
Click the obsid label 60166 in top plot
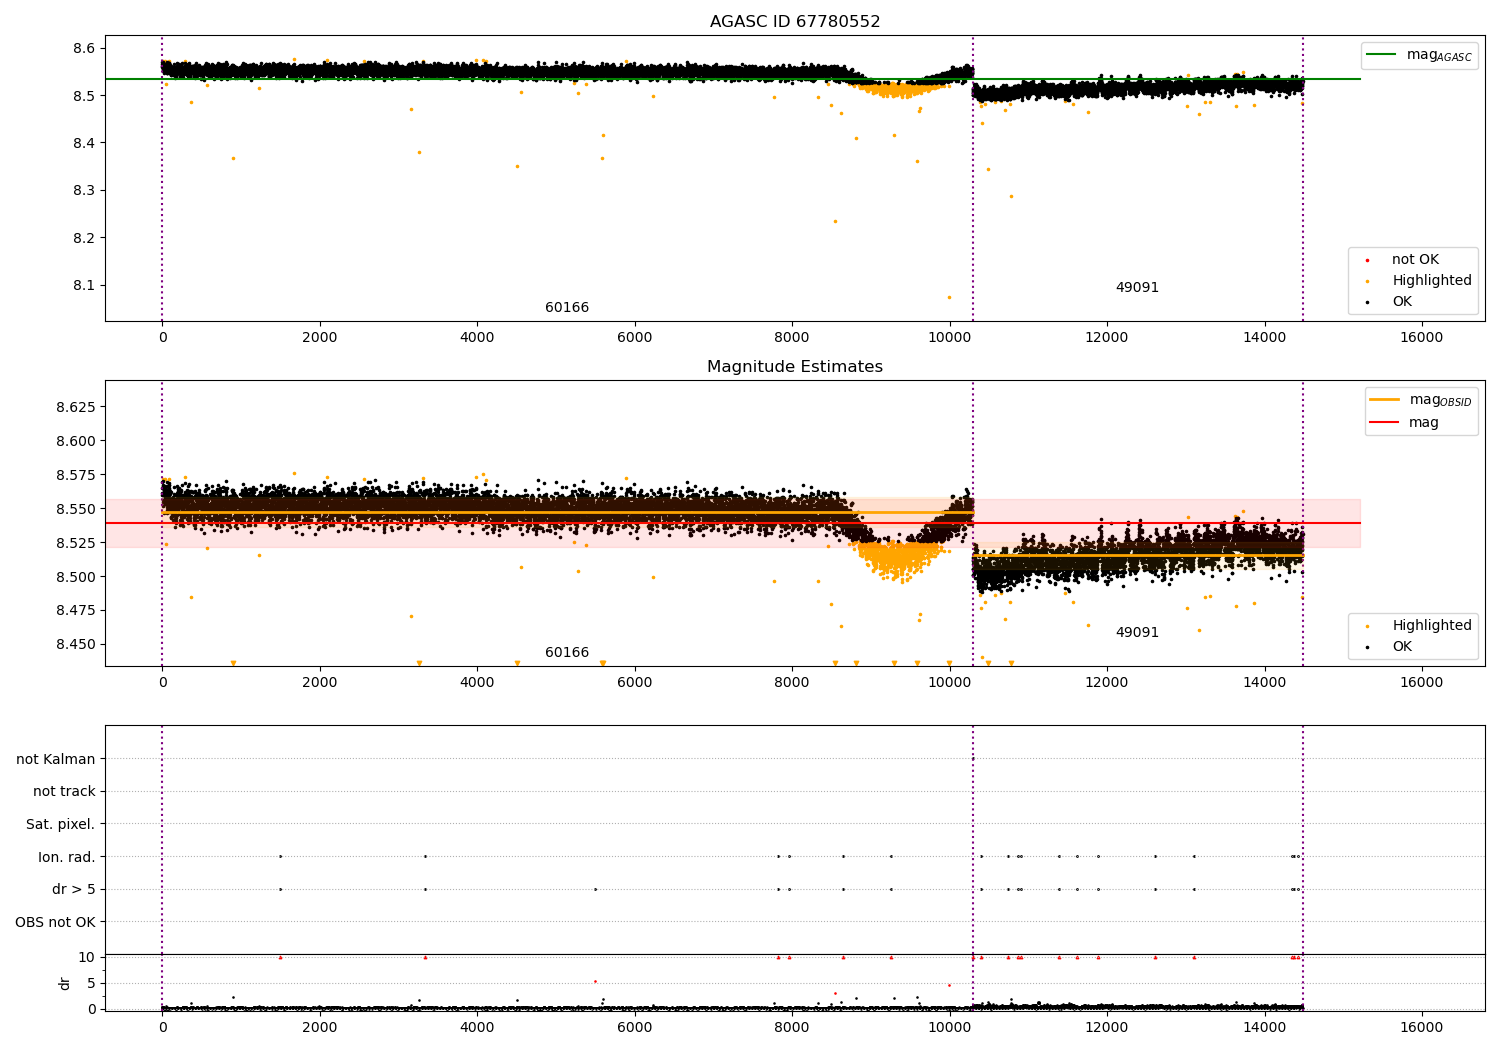(x=567, y=308)
